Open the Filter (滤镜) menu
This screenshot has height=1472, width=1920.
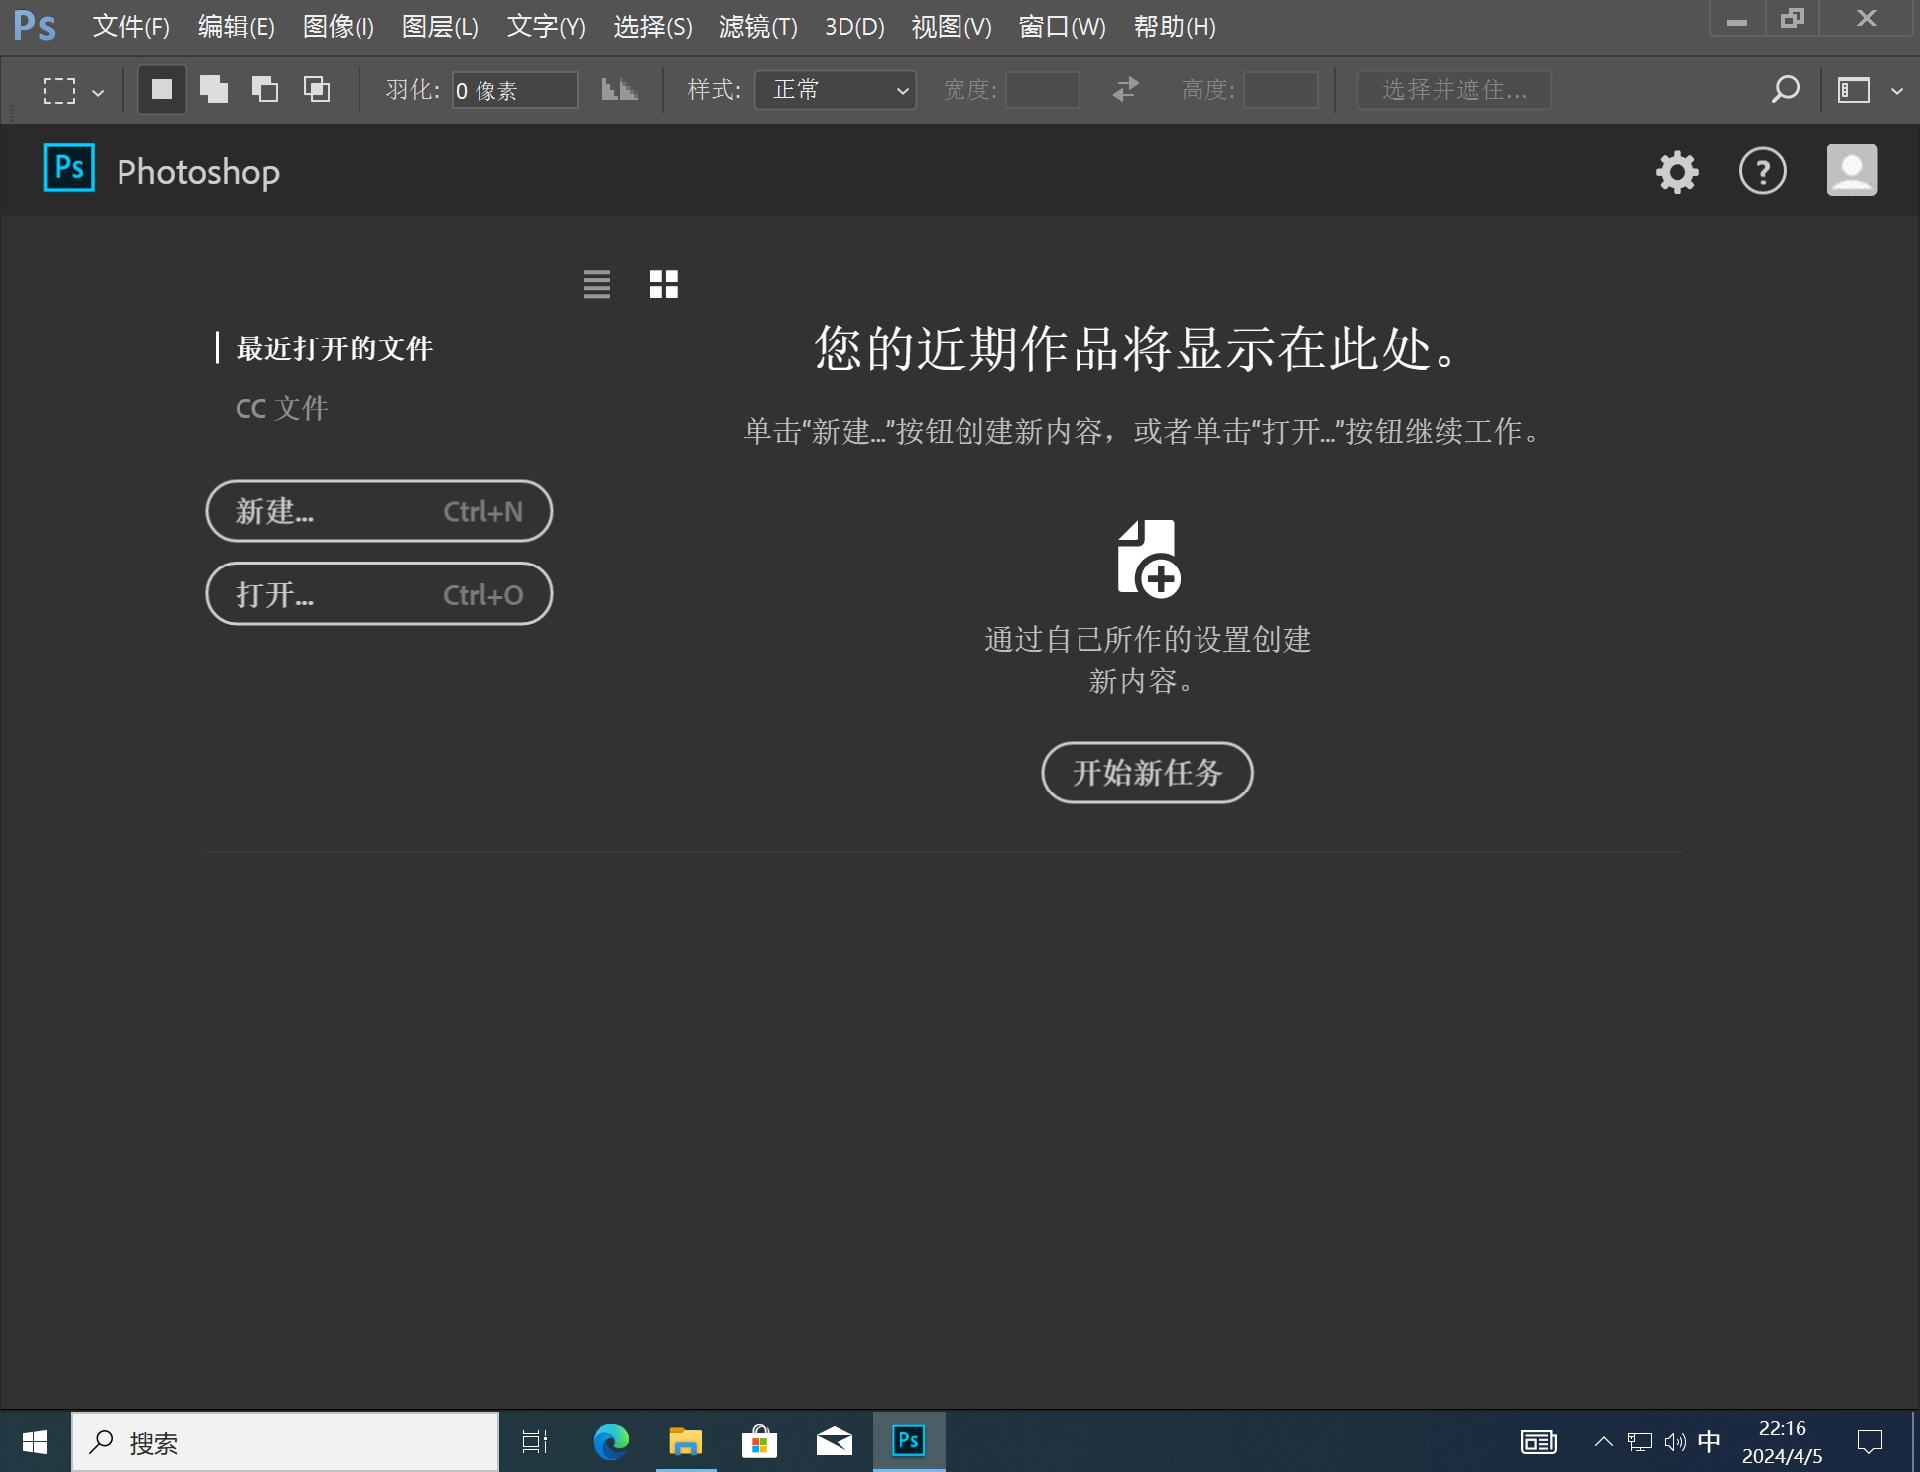tap(758, 27)
